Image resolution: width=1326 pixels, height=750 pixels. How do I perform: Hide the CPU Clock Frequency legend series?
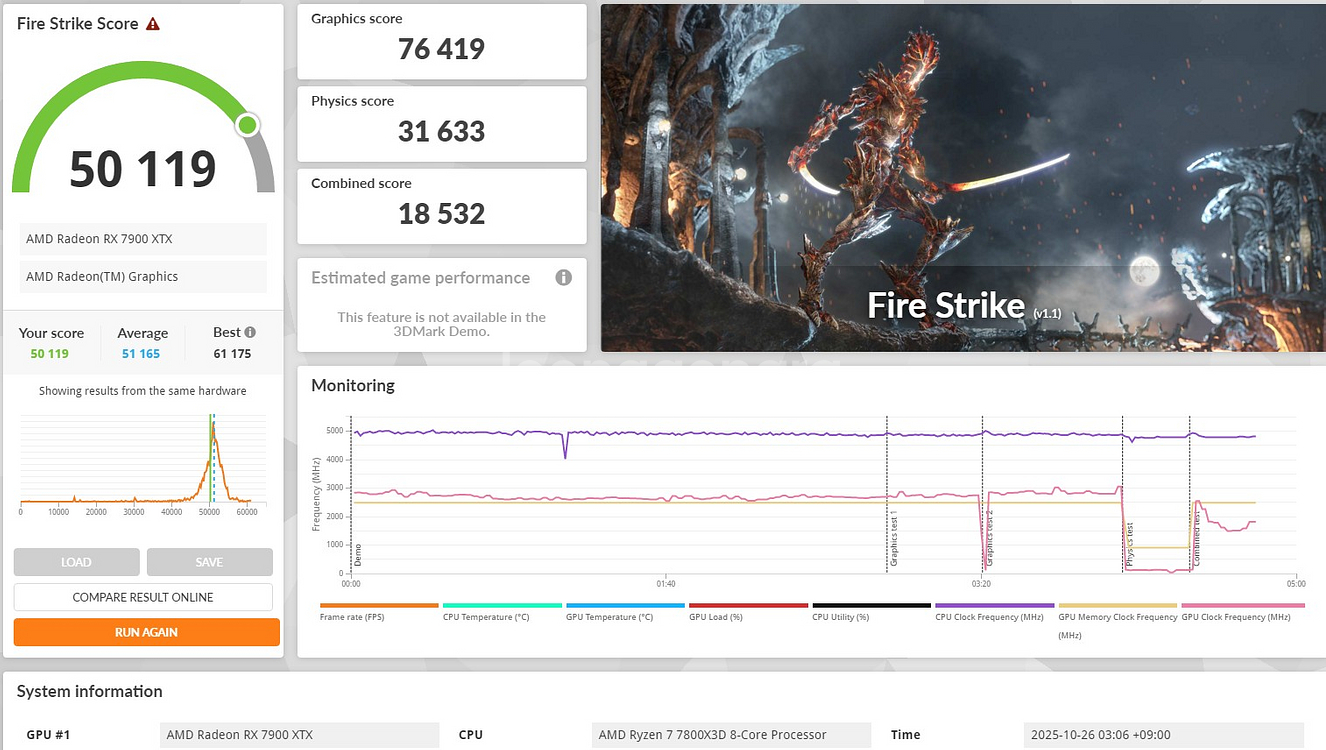[x=994, y=606]
